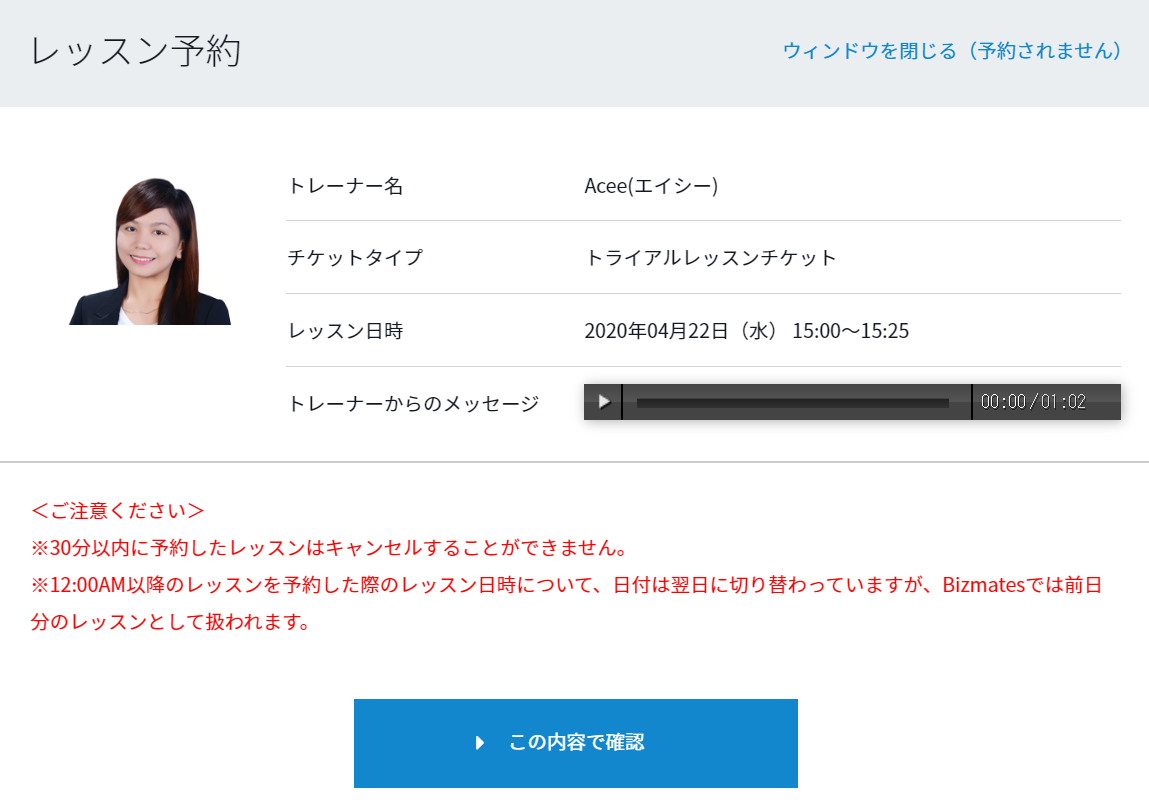
Task: Select the チケットタイプ label
Action: pos(355,258)
